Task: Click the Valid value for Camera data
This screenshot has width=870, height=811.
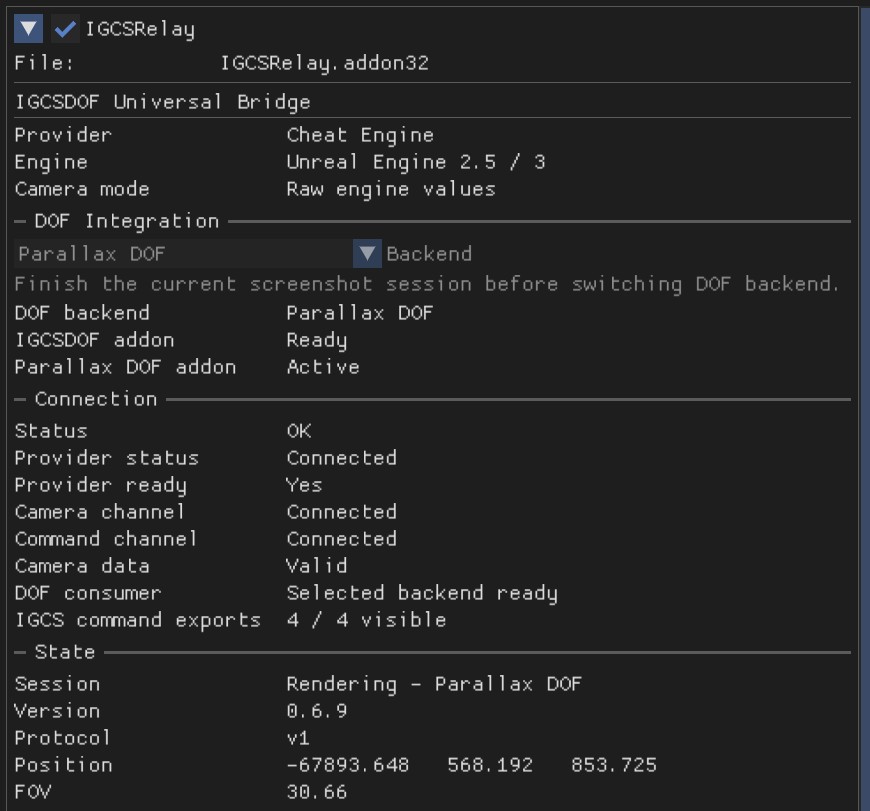Action: [317, 566]
